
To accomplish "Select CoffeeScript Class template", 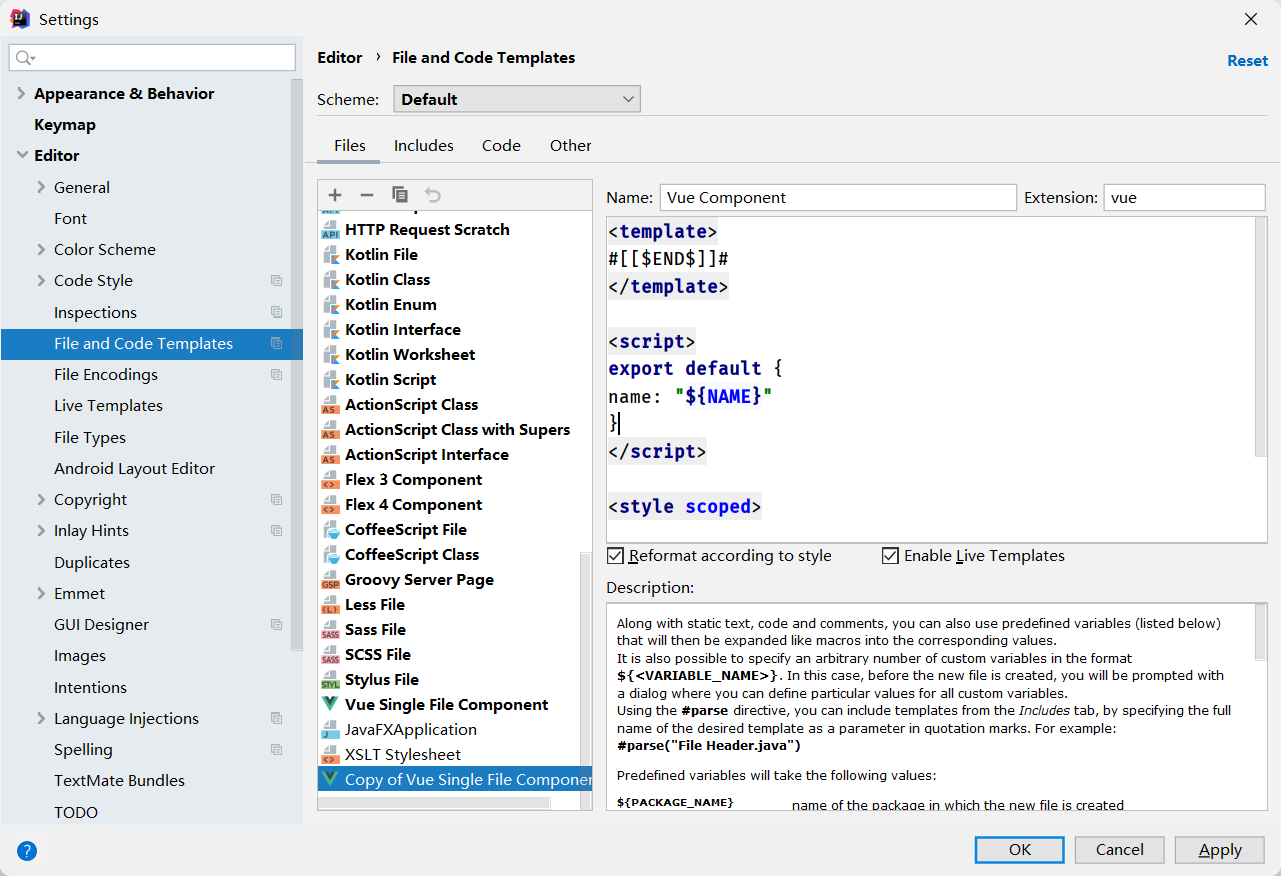I will click(x=412, y=555).
